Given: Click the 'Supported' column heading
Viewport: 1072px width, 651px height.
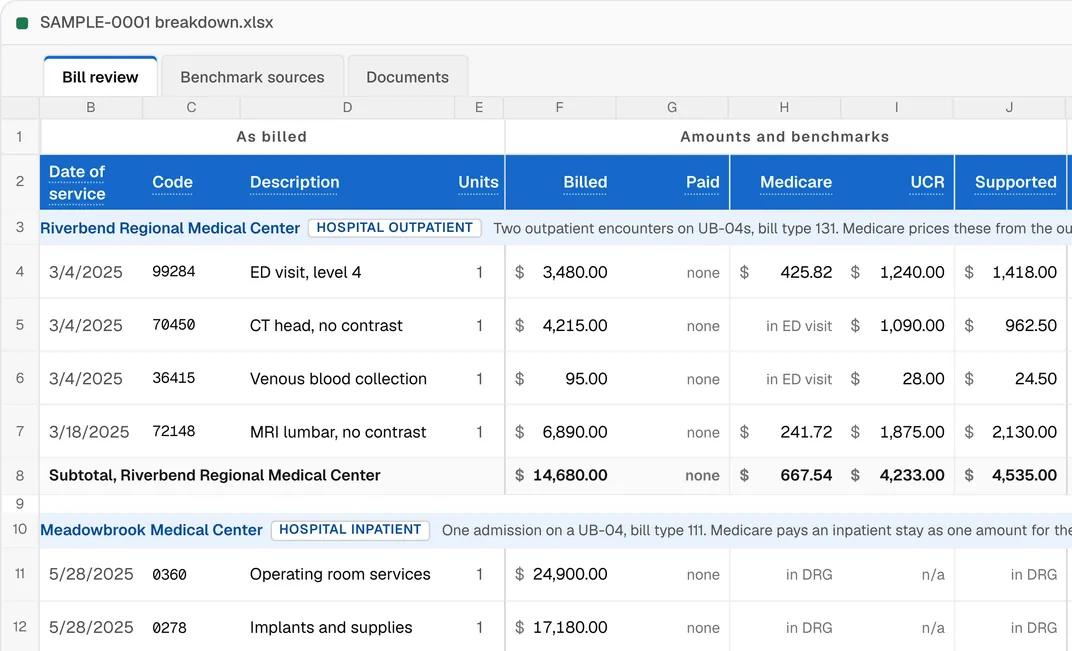Looking at the screenshot, I should (x=1015, y=182).
